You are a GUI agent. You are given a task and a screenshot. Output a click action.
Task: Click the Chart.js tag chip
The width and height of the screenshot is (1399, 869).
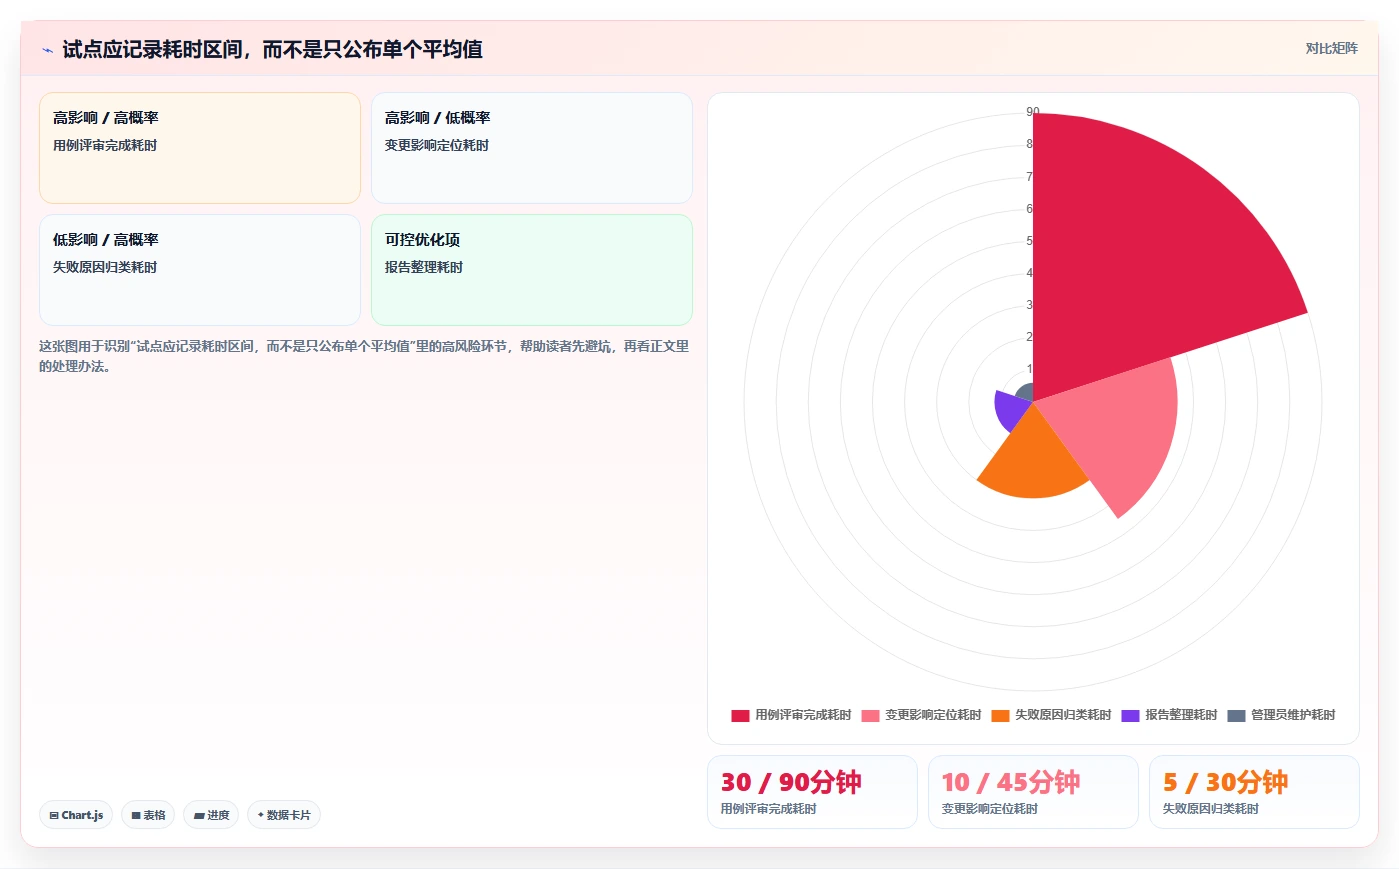coord(76,815)
